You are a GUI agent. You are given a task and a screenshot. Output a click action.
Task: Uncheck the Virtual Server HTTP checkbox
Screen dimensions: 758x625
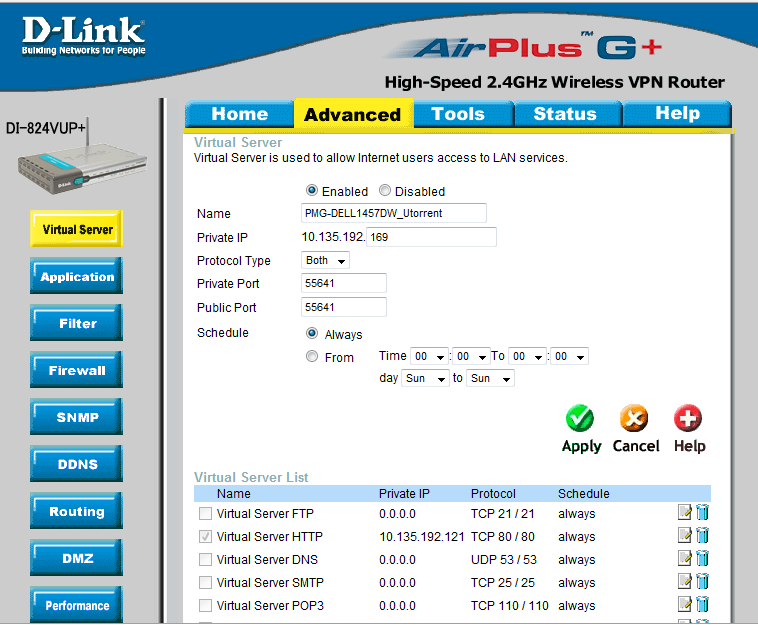(x=205, y=537)
